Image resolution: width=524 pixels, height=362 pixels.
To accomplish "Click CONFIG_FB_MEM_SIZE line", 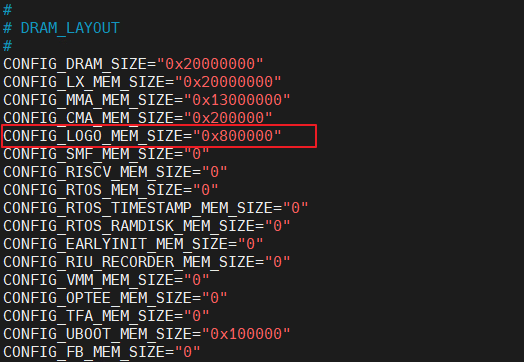I will pyautogui.click(x=102, y=352).
